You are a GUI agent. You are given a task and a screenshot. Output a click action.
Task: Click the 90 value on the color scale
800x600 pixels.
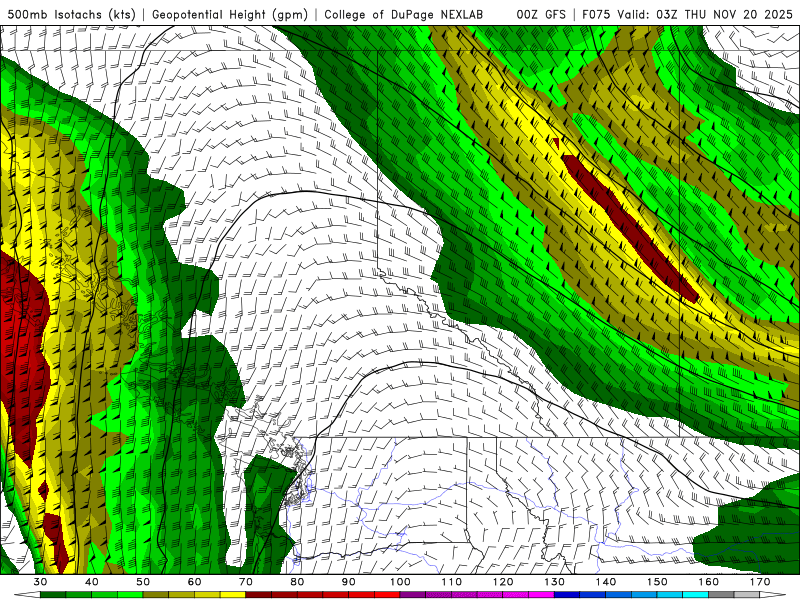click(348, 582)
